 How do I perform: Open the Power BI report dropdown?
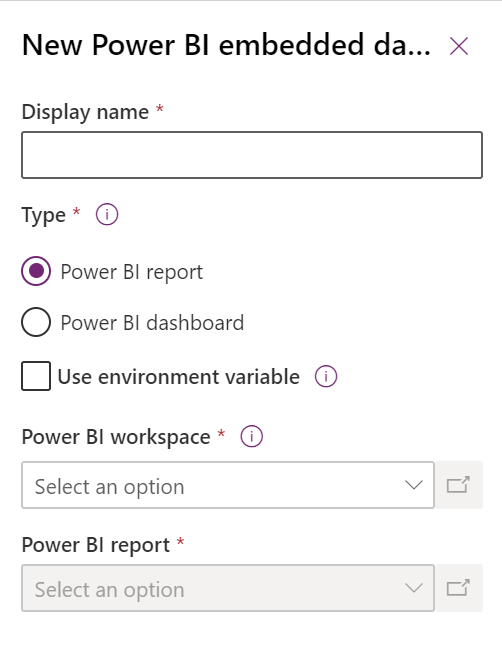(x=228, y=588)
